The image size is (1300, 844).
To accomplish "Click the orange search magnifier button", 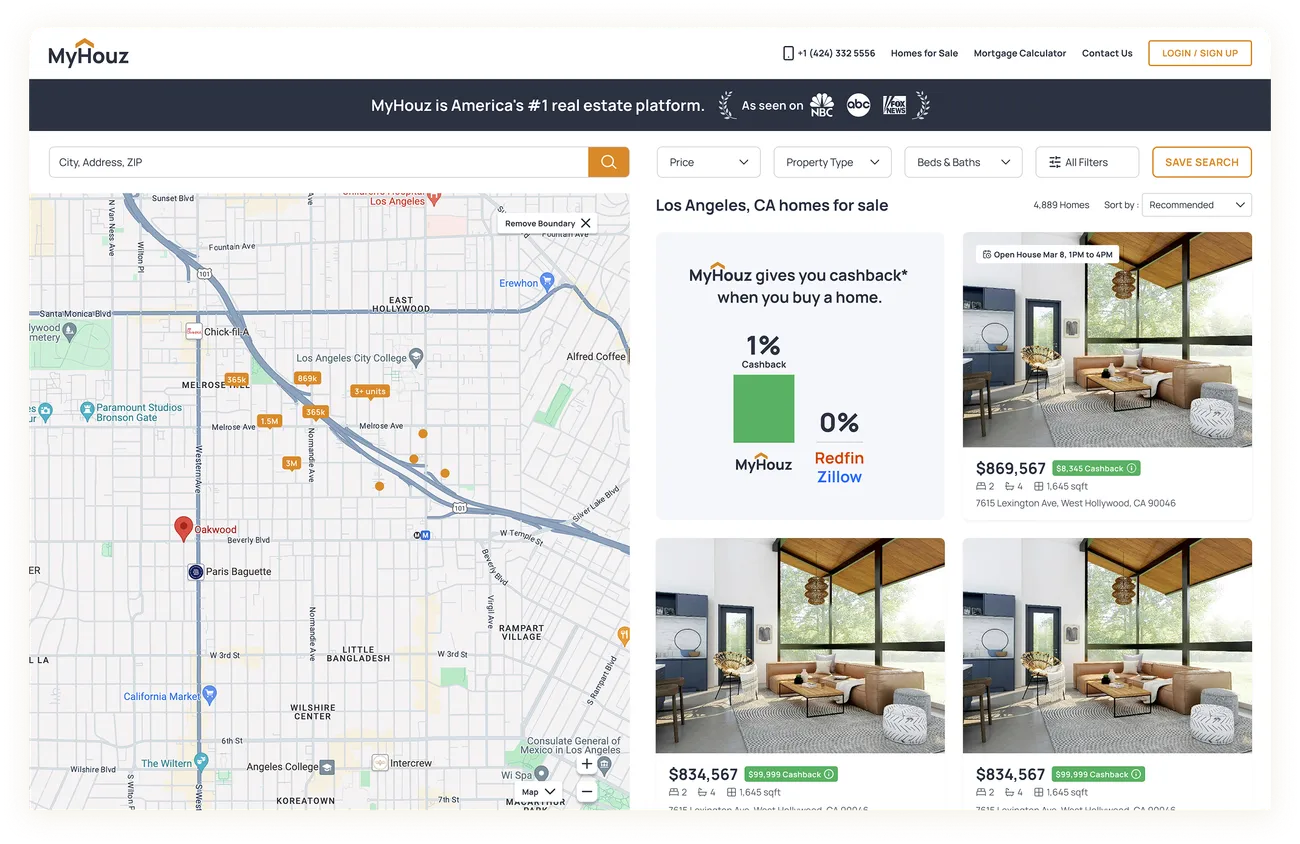I will [608, 162].
